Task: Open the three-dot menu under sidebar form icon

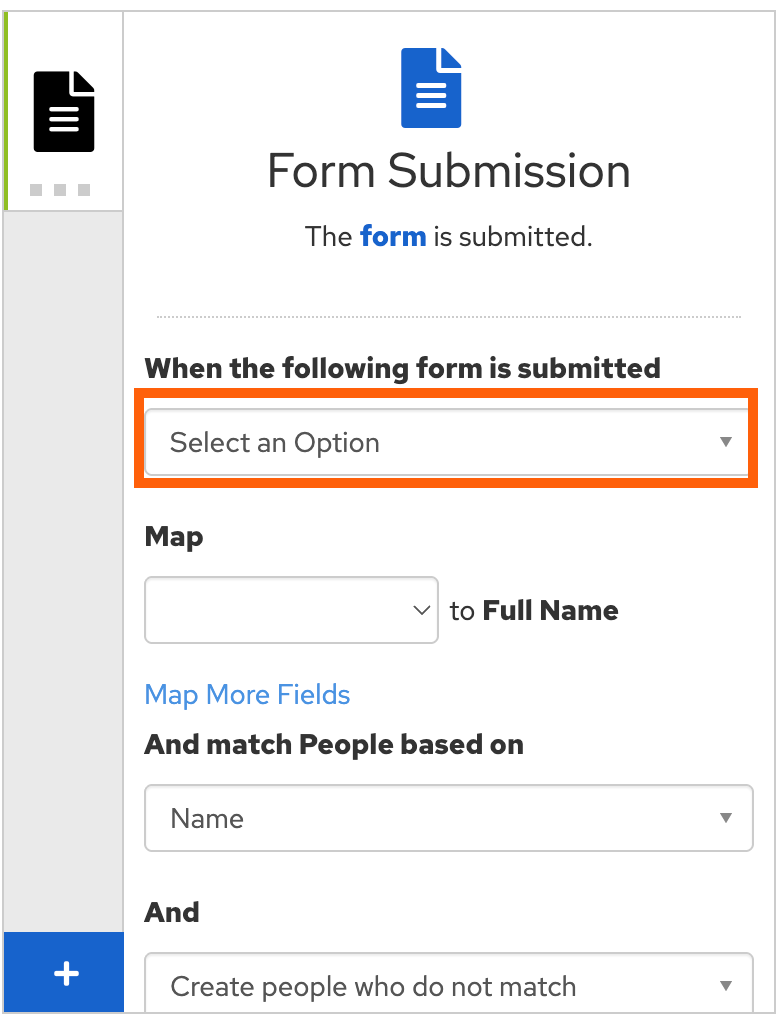Action: [60, 189]
